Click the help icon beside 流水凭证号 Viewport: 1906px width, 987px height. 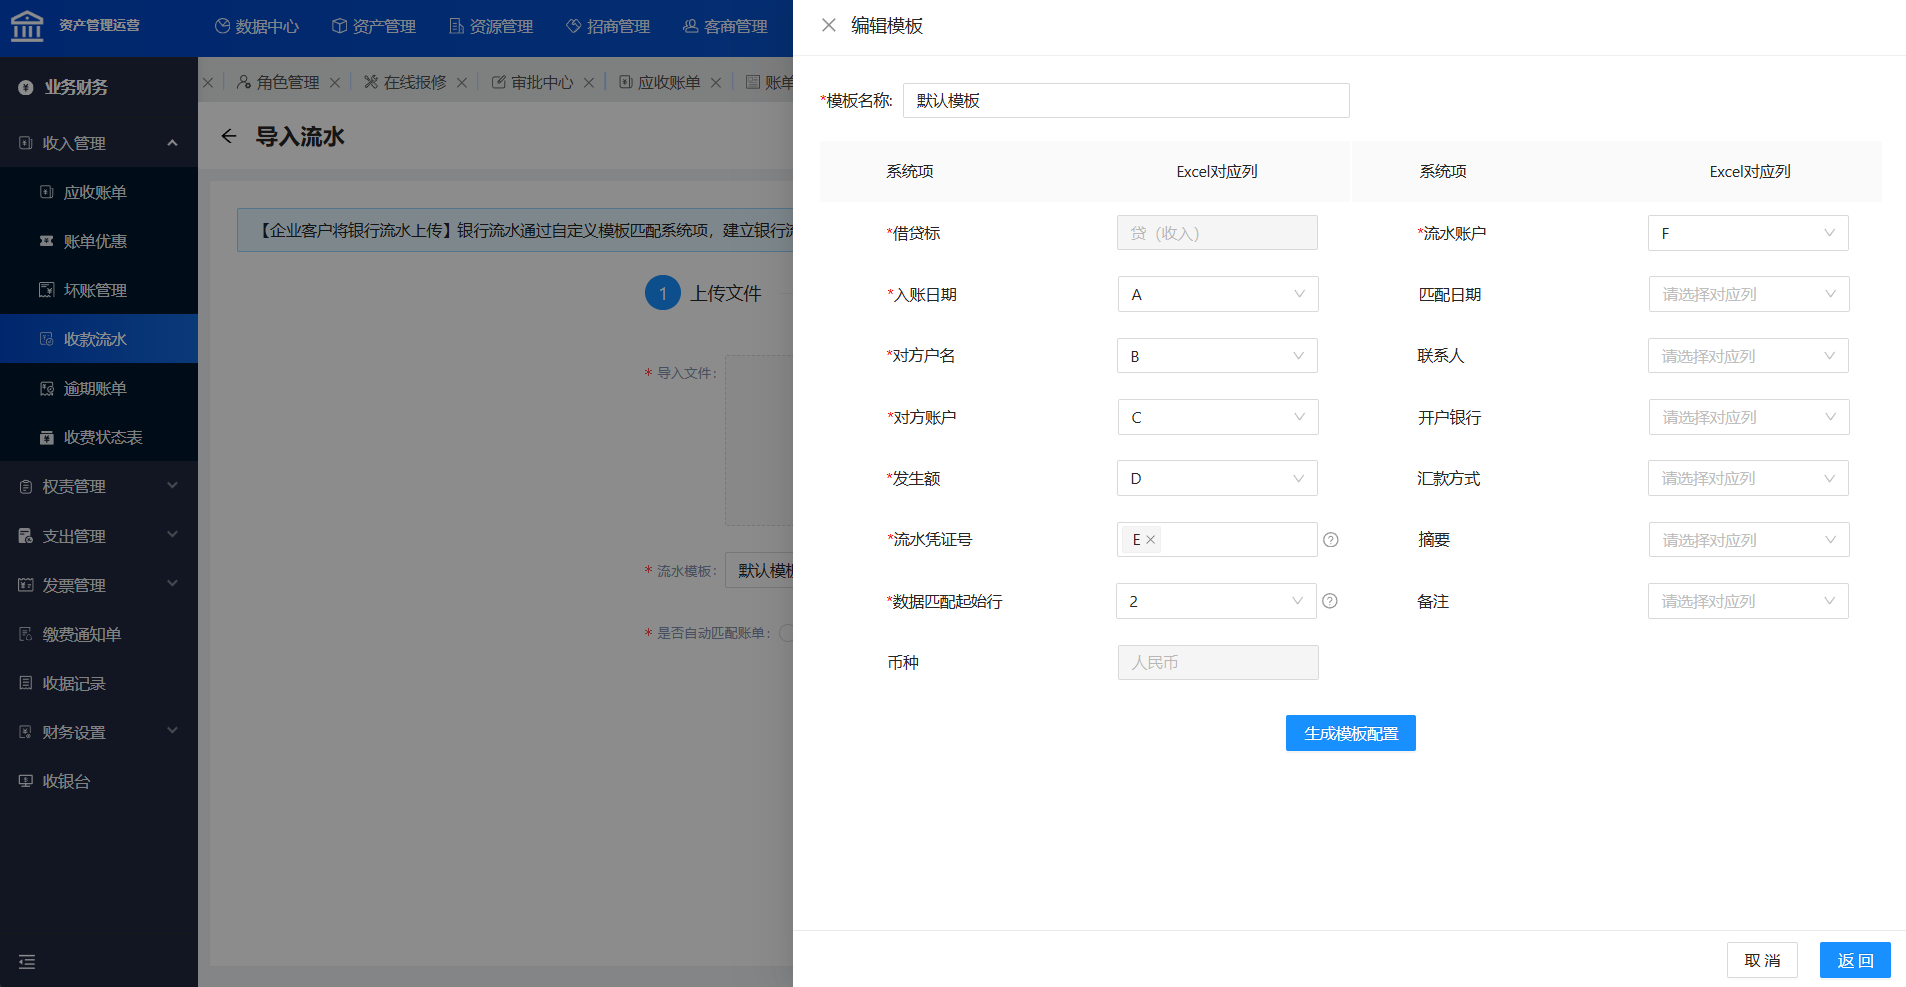1330,540
